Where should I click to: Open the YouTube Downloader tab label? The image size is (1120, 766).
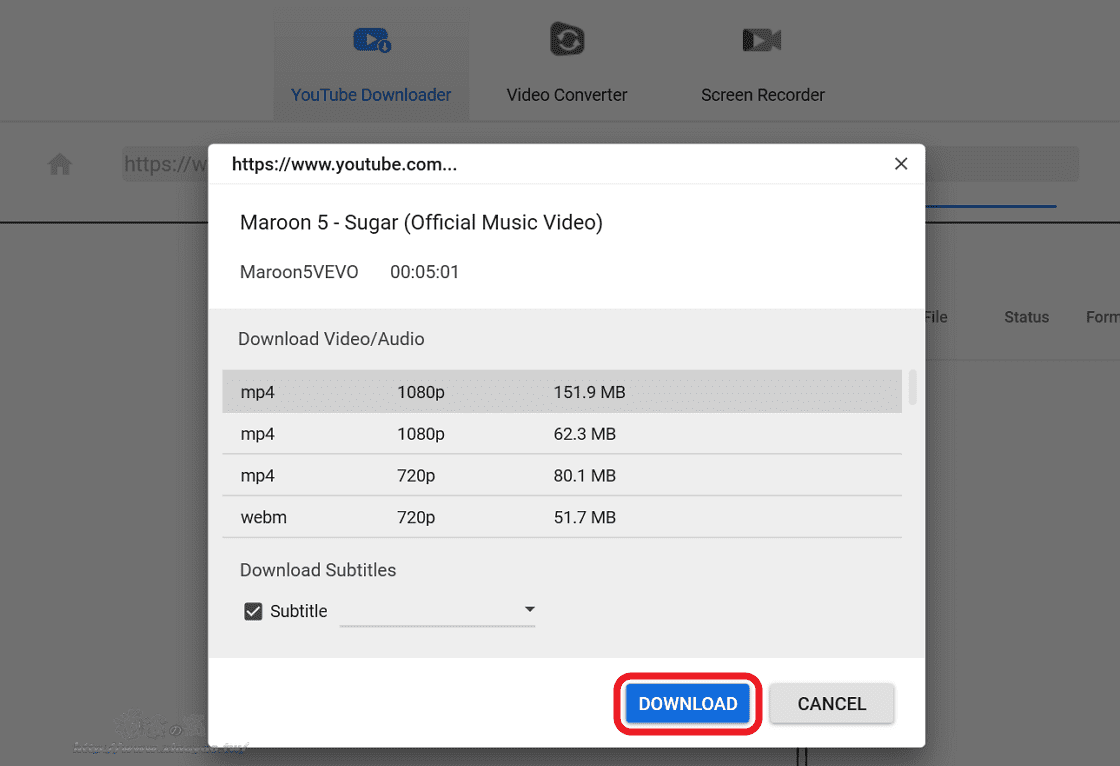[371, 95]
